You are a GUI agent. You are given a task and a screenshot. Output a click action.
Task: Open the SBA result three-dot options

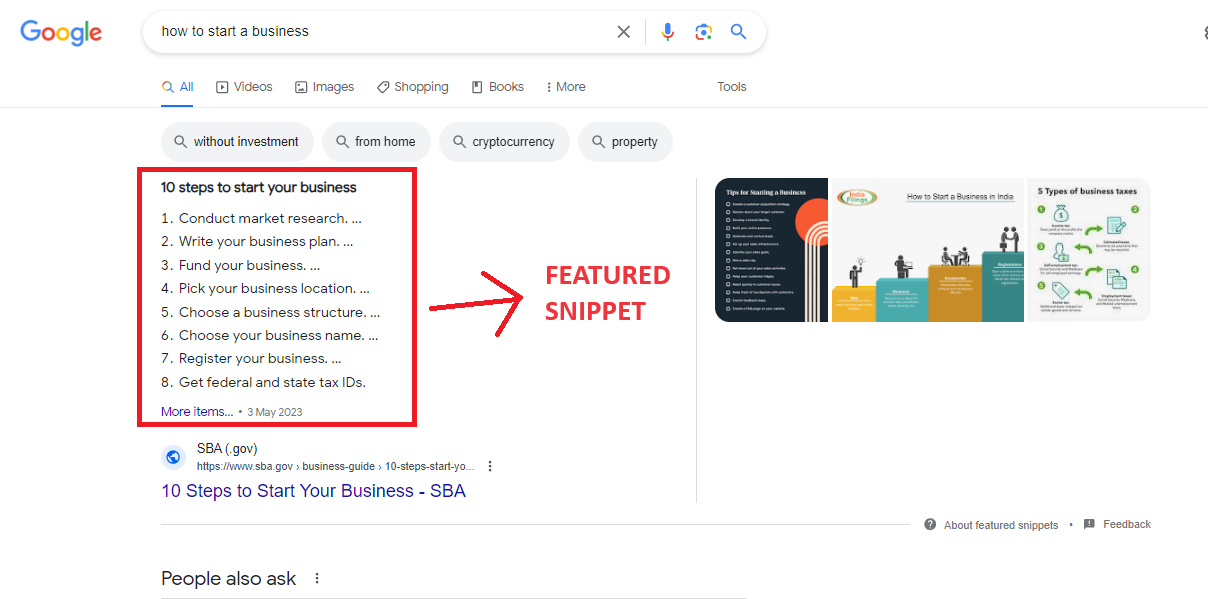pos(490,466)
